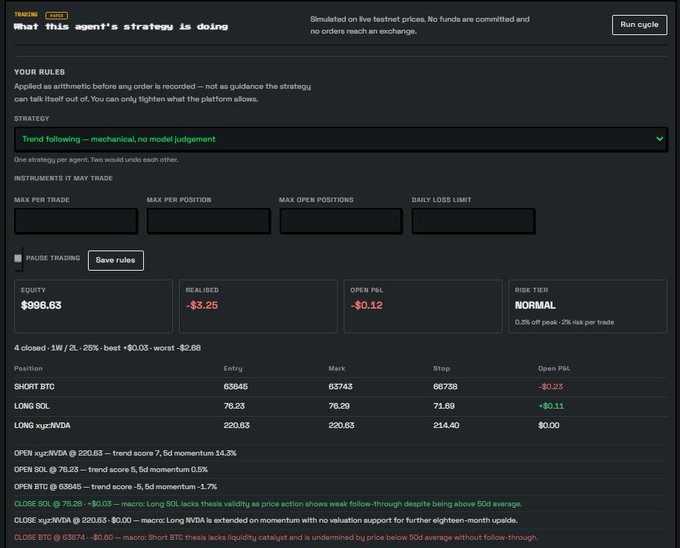Click the BTC stop price 66738
The height and width of the screenshot is (548, 680).
point(445,387)
